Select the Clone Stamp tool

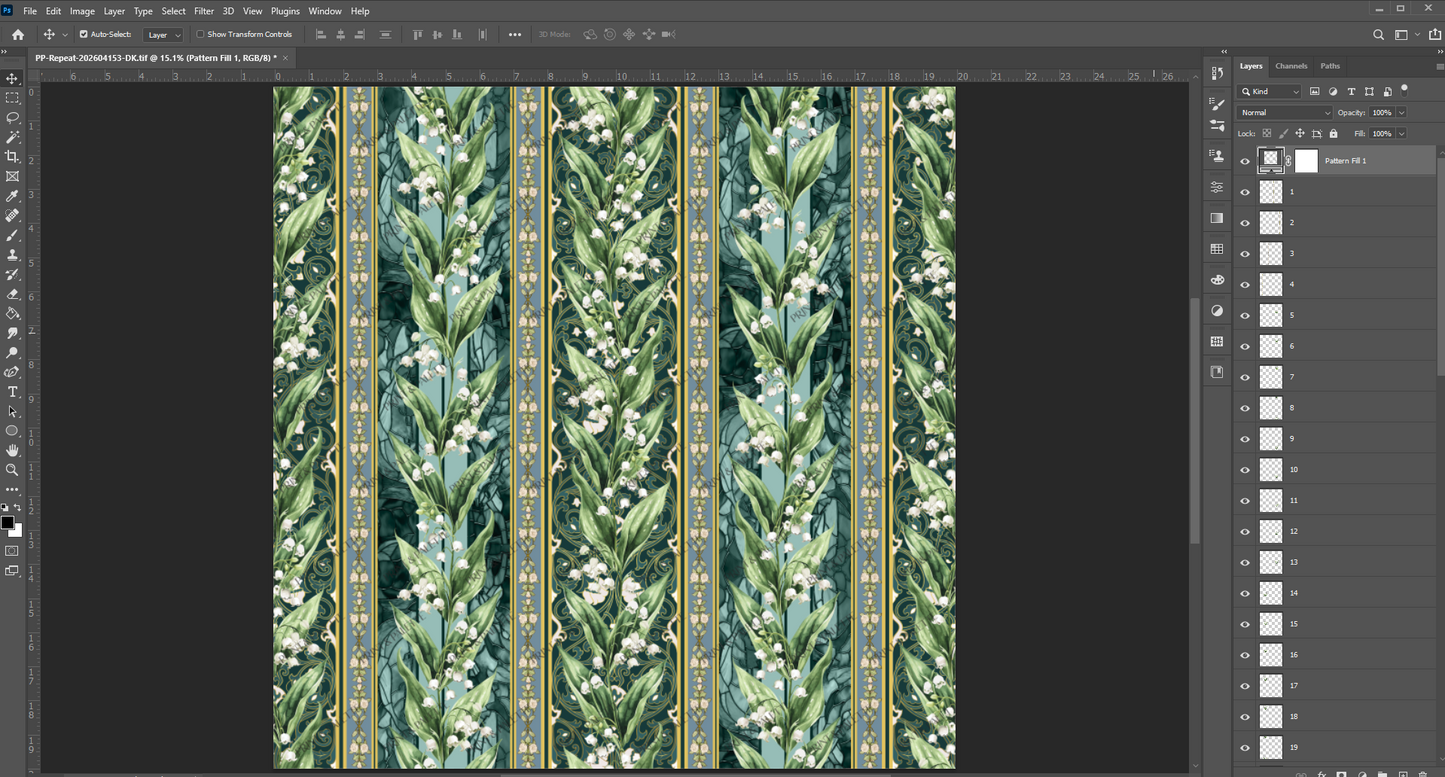pyautogui.click(x=12, y=255)
